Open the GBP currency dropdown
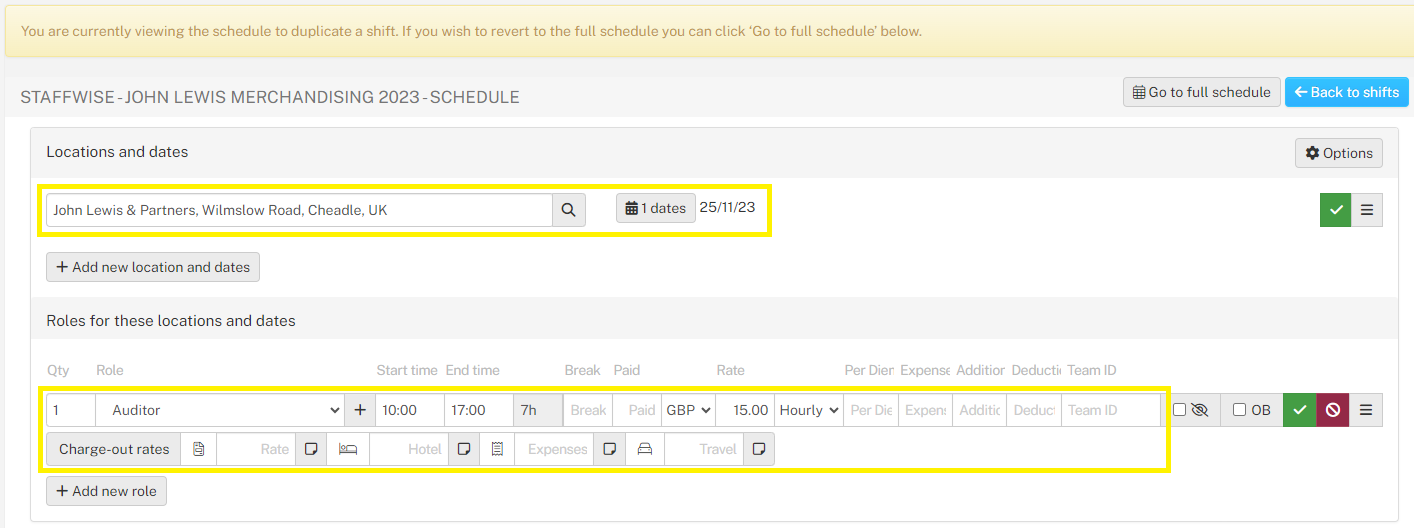This screenshot has width=1414, height=528. (x=688, y=410)
